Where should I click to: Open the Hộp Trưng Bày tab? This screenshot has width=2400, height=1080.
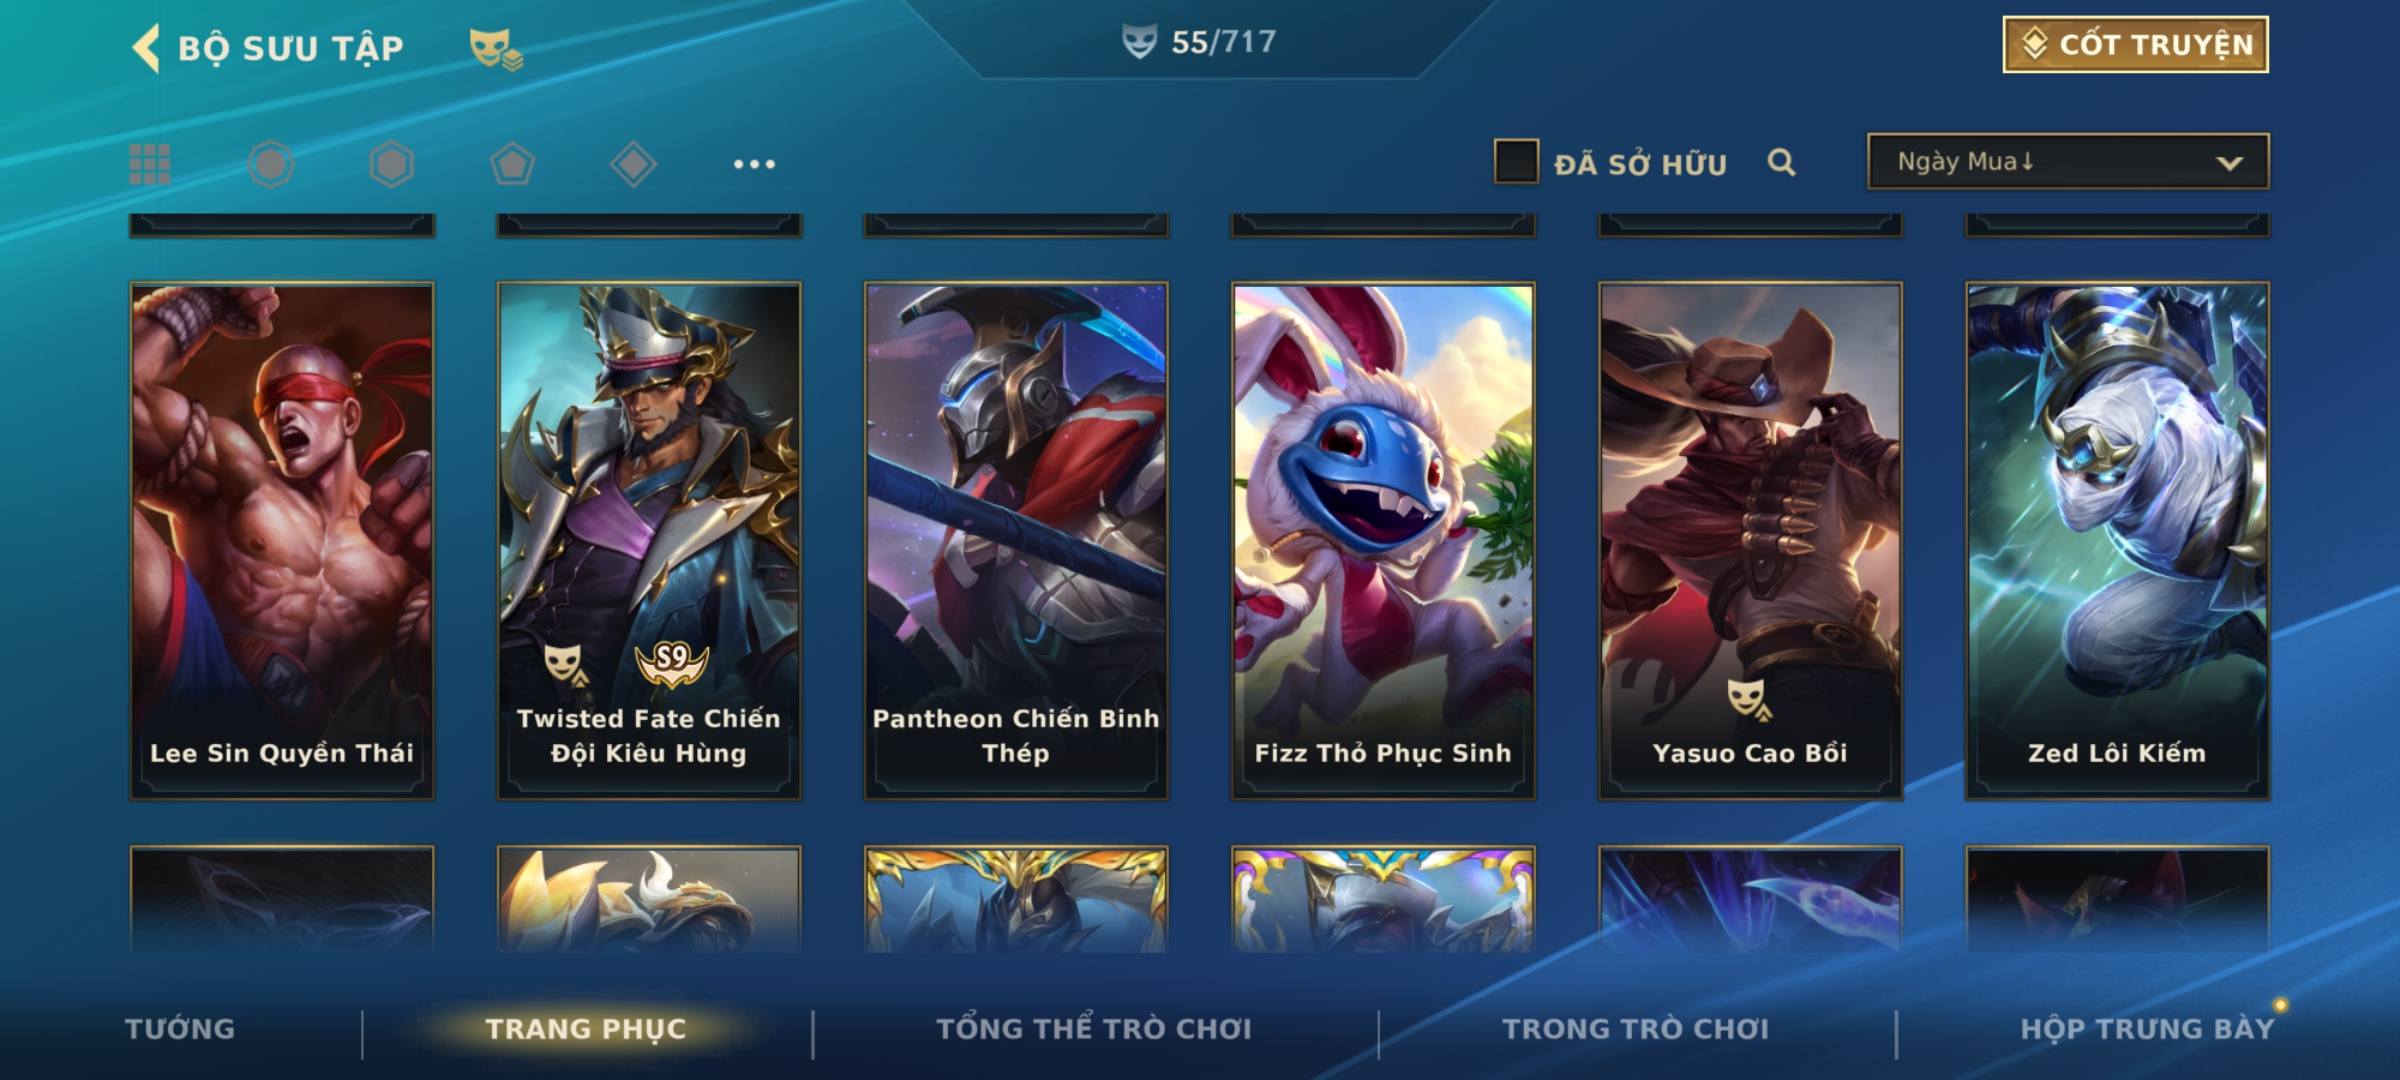[x=2147, y=1029]
